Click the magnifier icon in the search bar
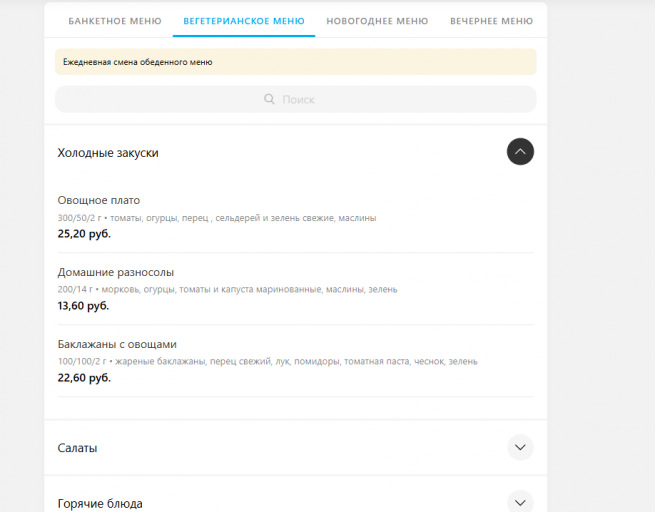This screenshot has width=655, height=512. pos(269,99)
